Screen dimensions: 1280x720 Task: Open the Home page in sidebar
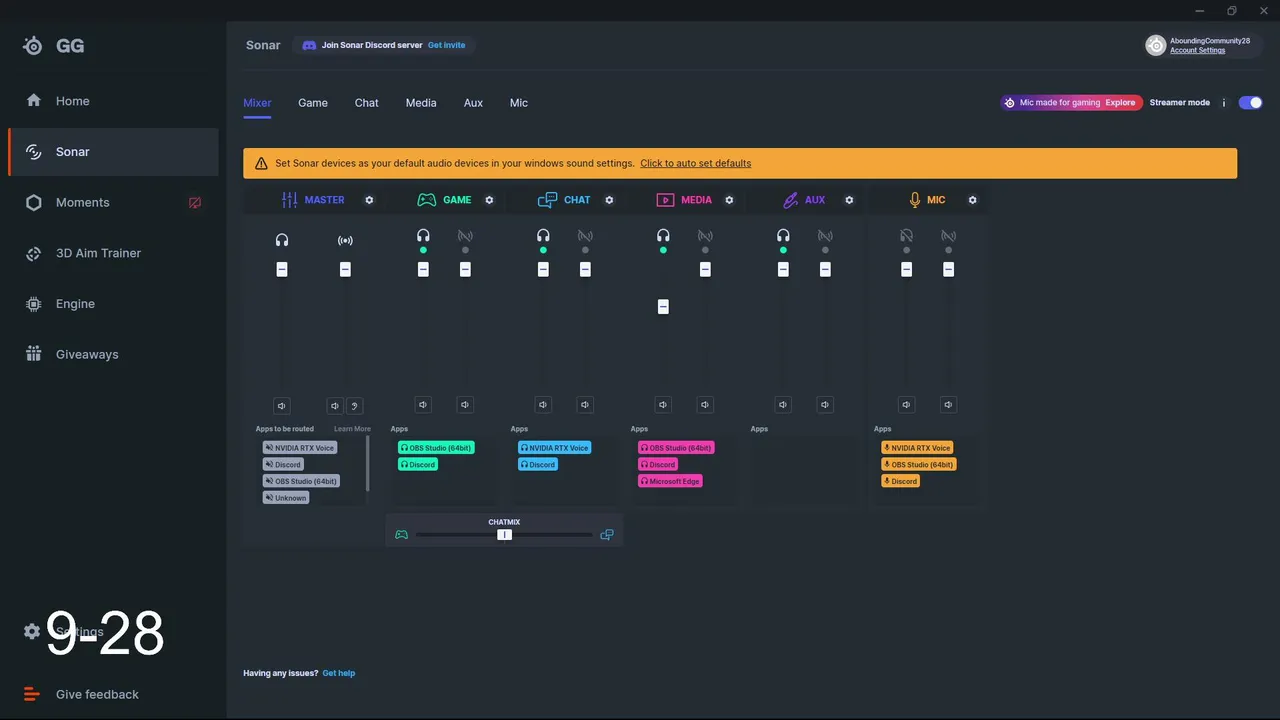[x=113, y=101]
